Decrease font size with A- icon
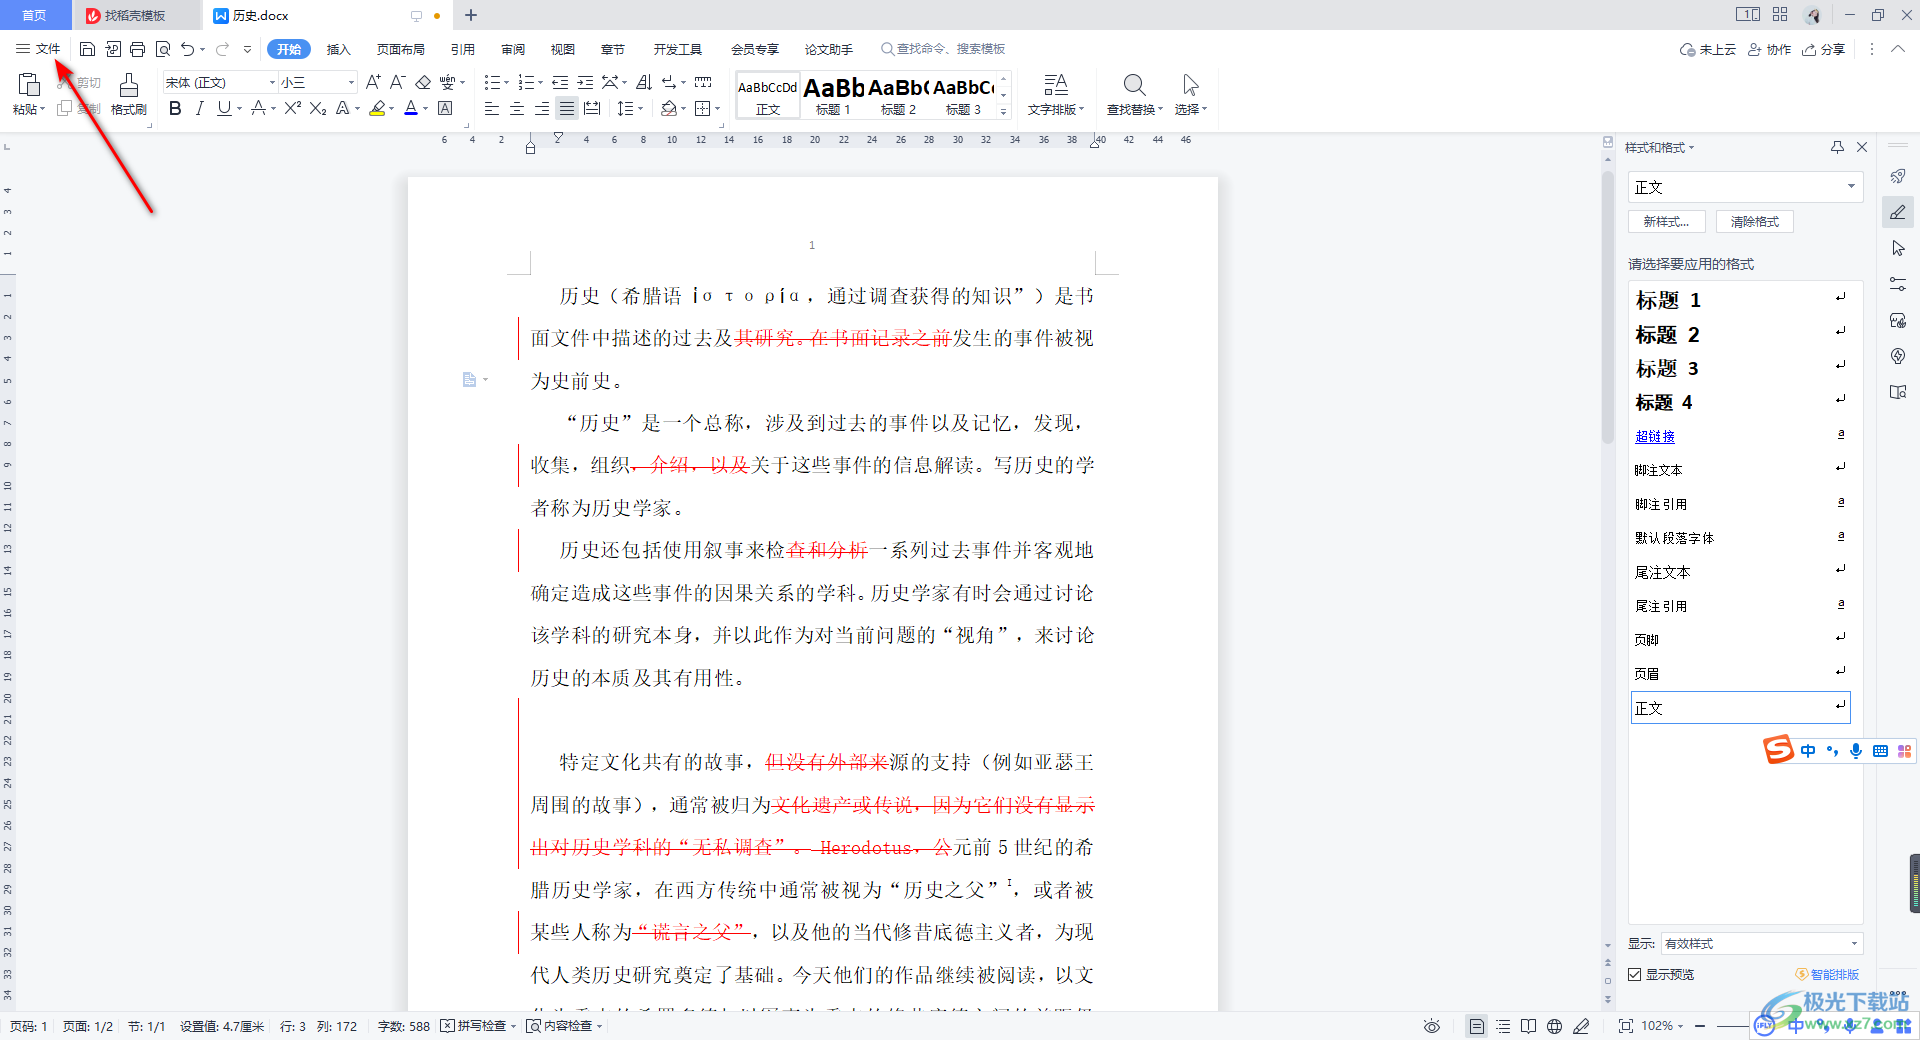Screen dimensions: 1920x1040 tap(397, 82)
